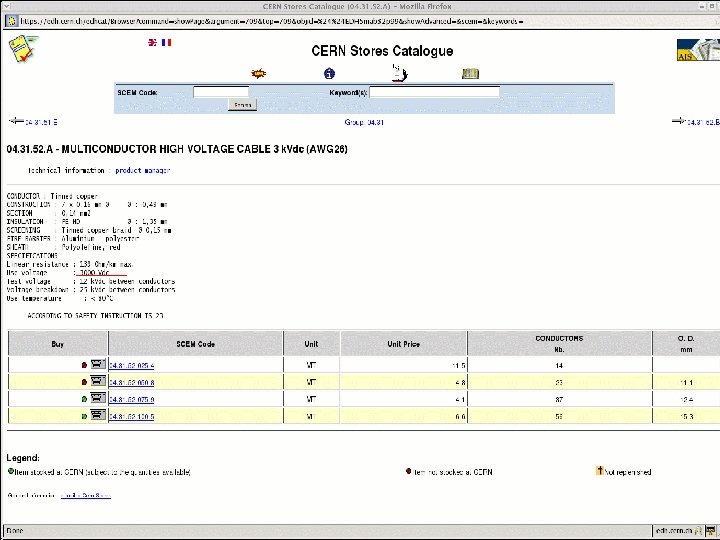Open the catalogue book icon
This screenshot has height=540, width=720.
click(x=470, y=73)
